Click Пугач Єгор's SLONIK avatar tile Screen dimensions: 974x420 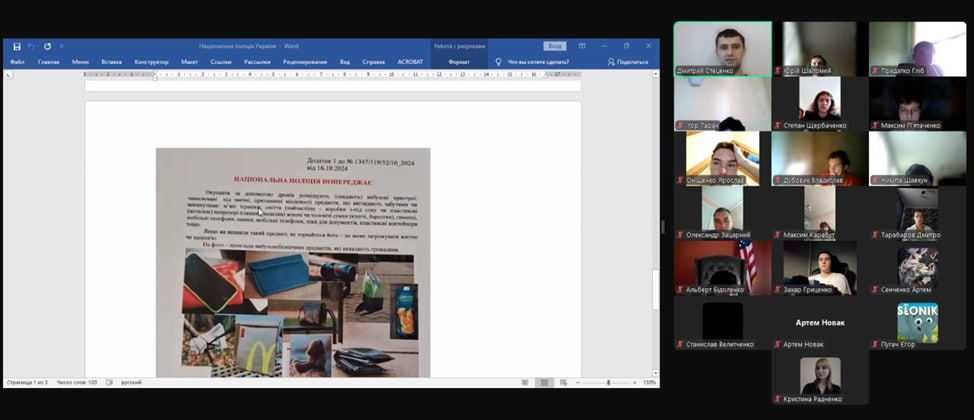[917, 322]
